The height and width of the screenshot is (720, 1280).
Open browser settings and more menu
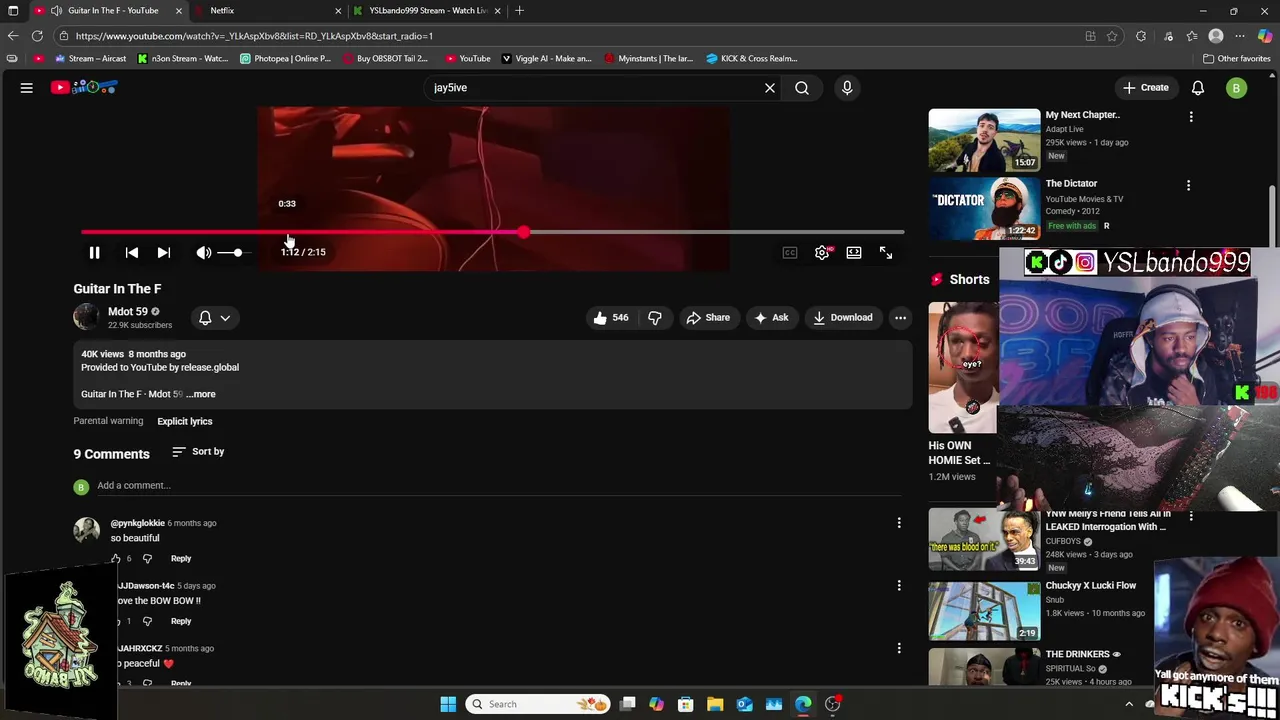point(1240,36)
